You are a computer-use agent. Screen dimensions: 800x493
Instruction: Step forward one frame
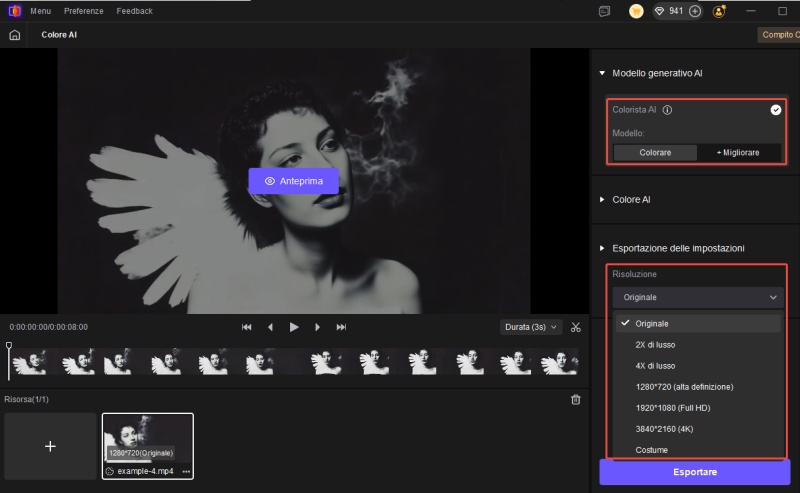coord(317,327)
